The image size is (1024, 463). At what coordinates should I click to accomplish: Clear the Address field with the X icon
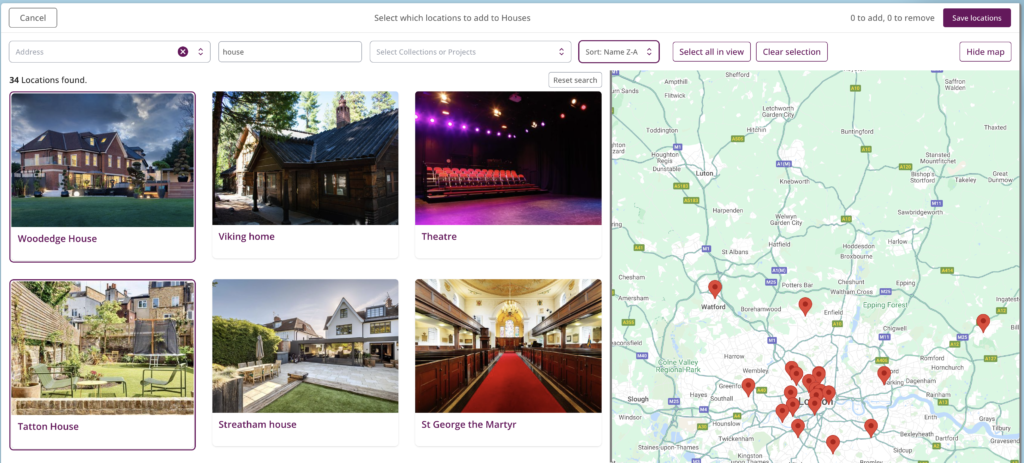click(x=183, y=52)
